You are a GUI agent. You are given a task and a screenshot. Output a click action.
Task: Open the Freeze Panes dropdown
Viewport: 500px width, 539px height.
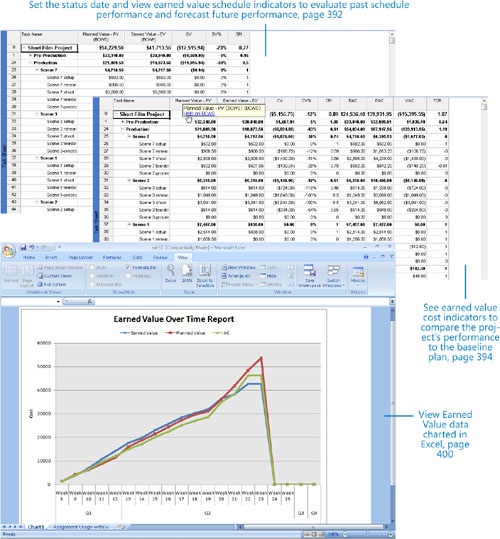click(240, 284)
